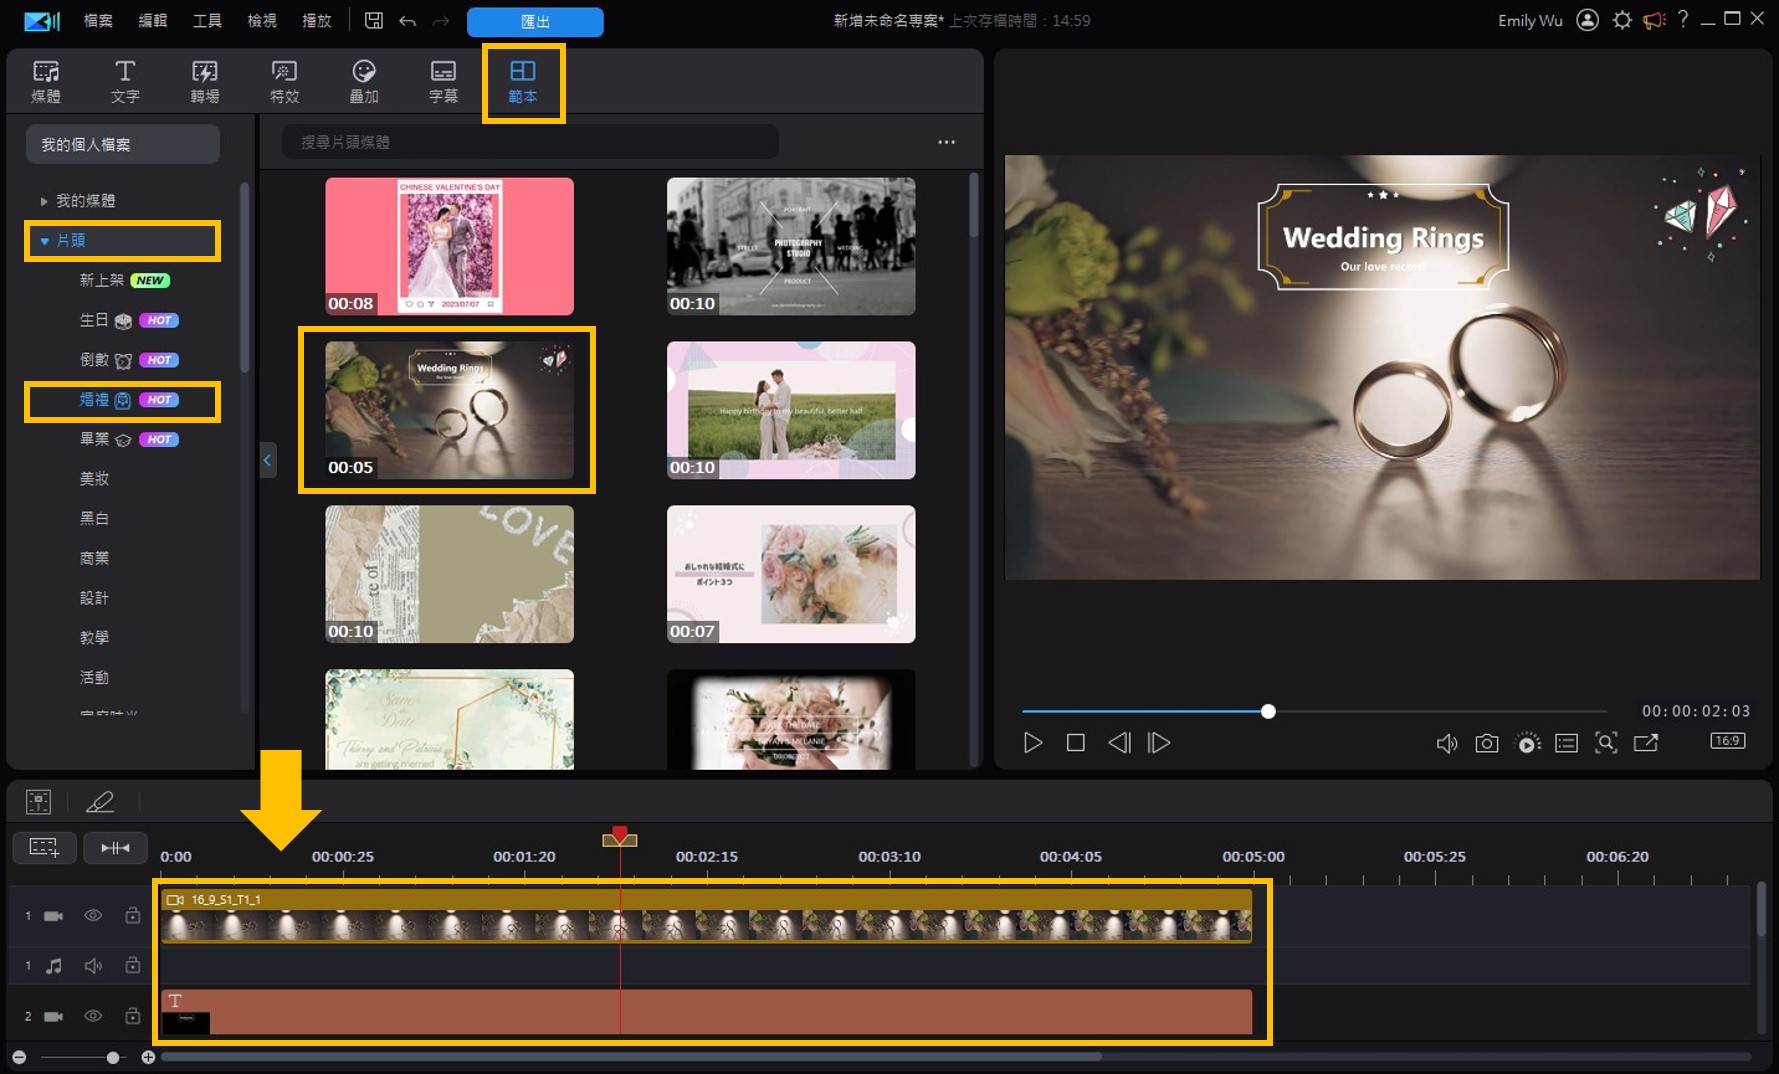Select the 畢業 graduation category
The image size is (1779, 1074).
click(x=95, y=439)
